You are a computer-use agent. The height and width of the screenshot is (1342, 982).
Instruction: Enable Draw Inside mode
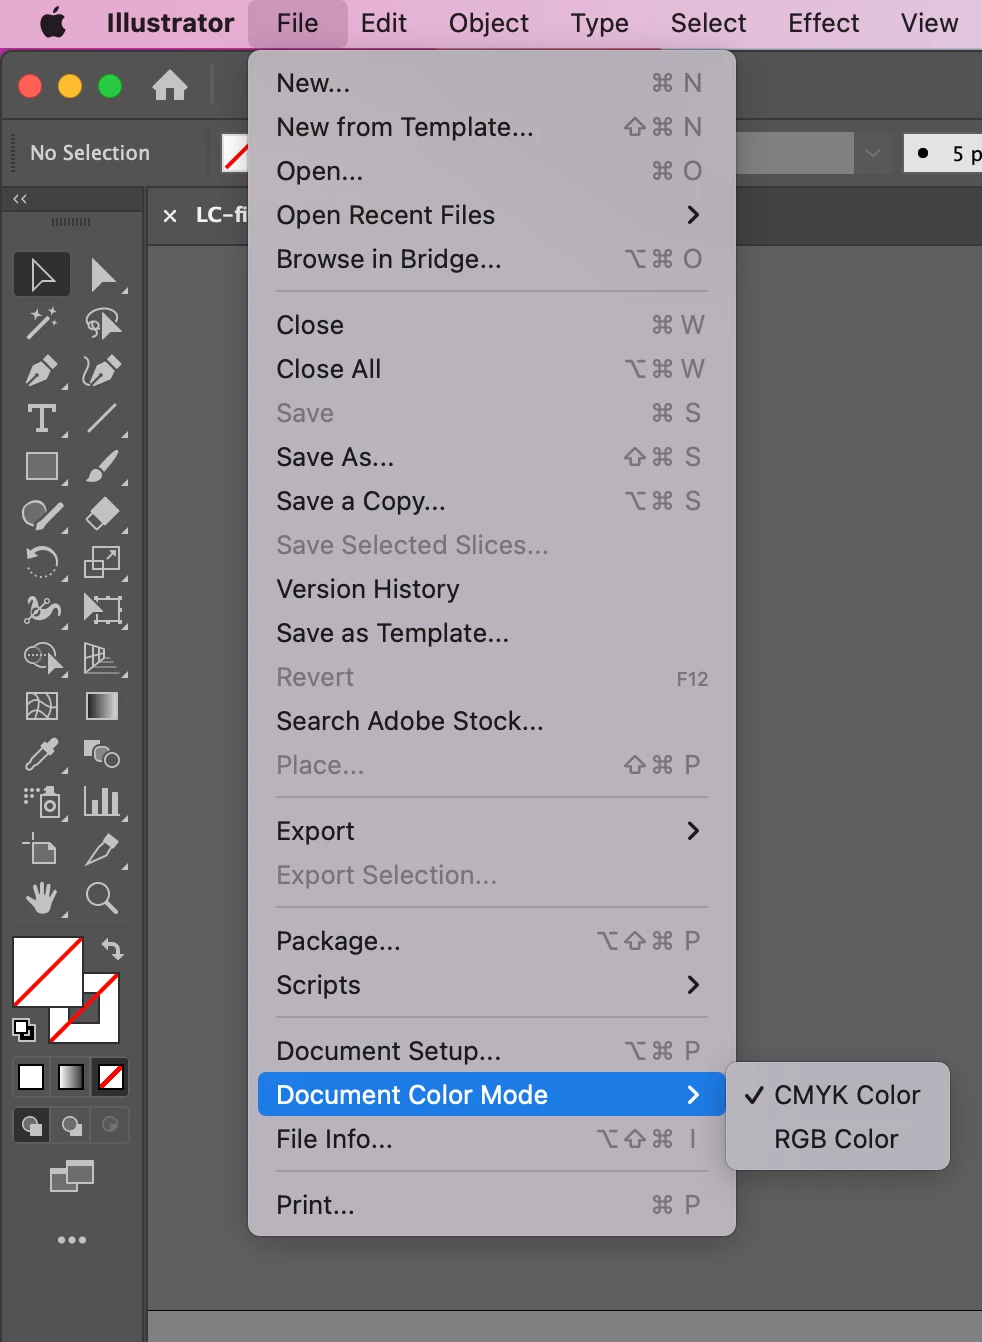pyautogui.click(x=110, y=1125)
